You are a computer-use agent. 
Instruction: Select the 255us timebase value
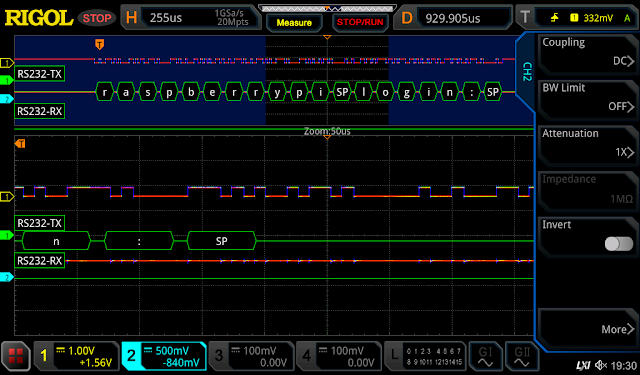pyautogui.click(x=166, y=18)
